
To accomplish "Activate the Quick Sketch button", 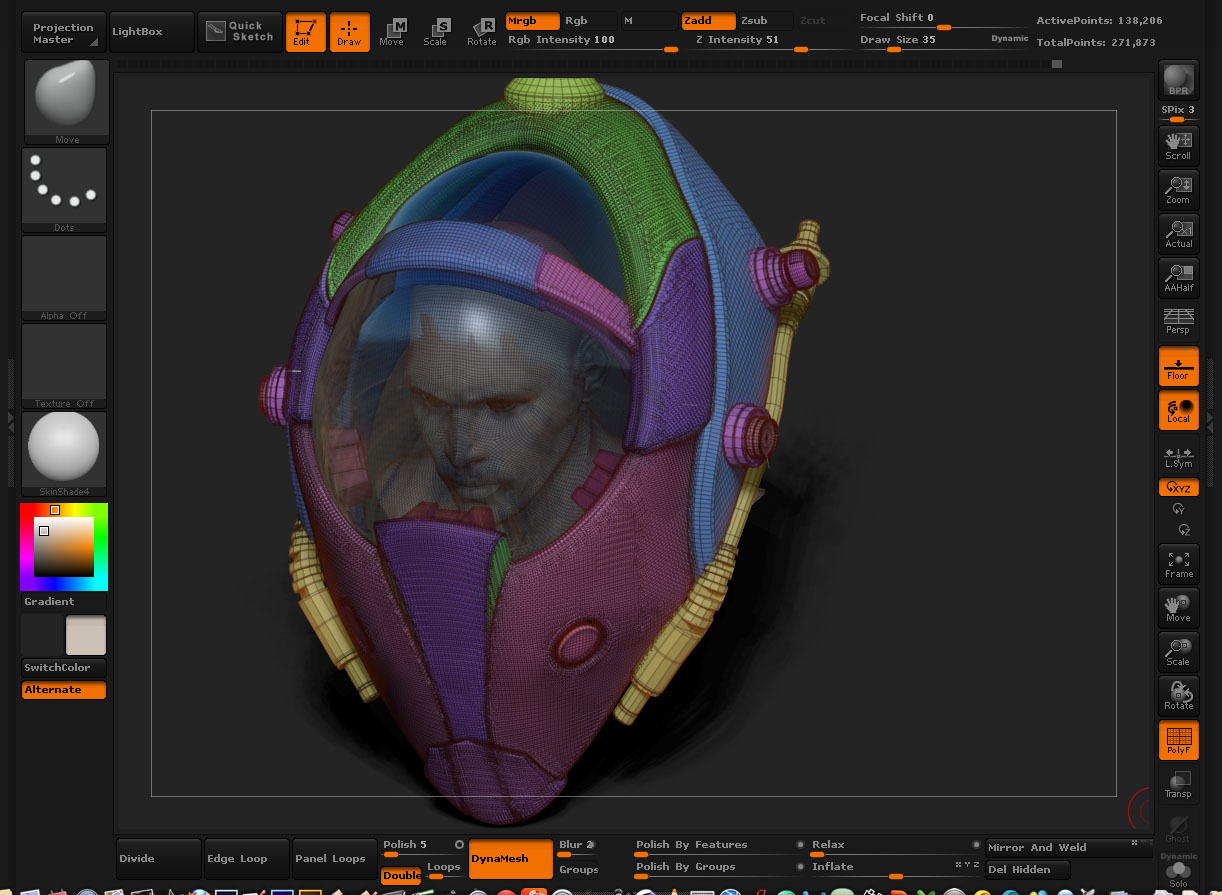I will click(x=240, y=31).
